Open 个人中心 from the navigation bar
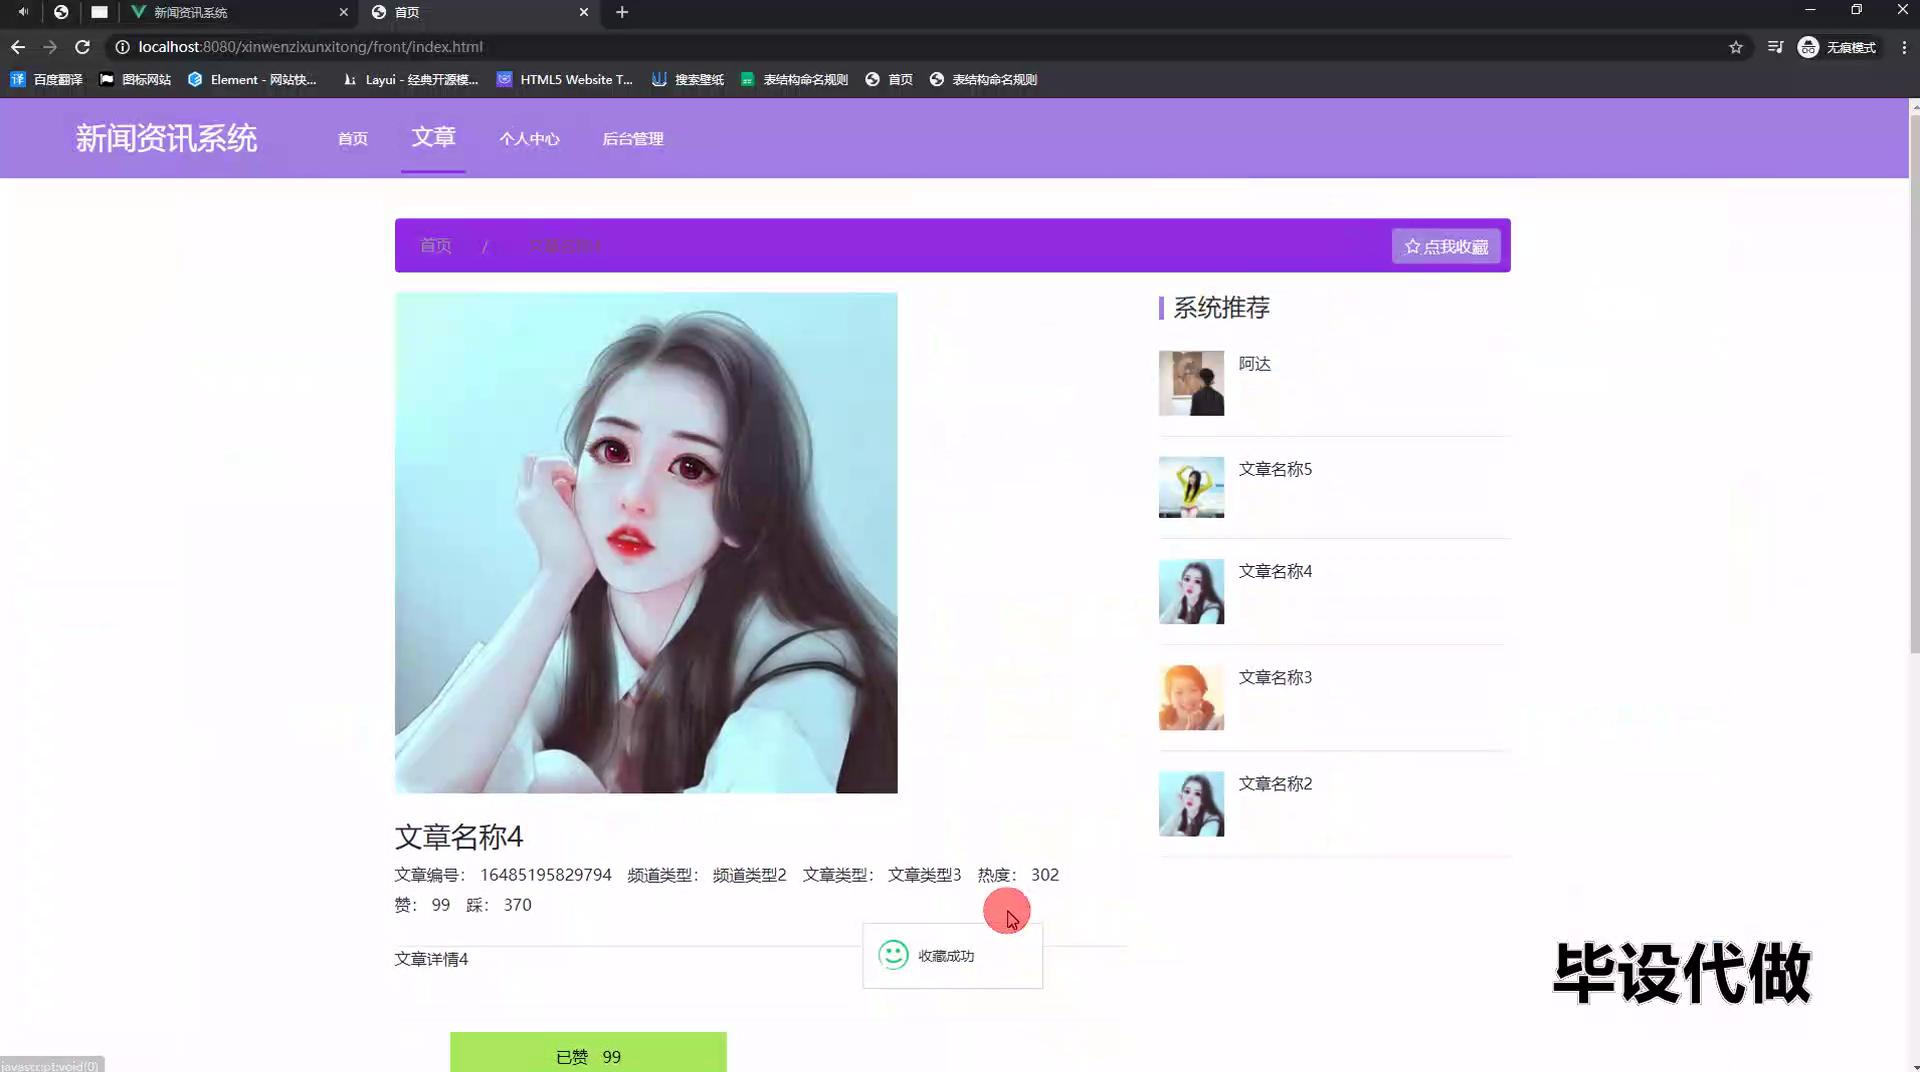The height and width of the screenshot is (1072, 1920). point(529,139)
